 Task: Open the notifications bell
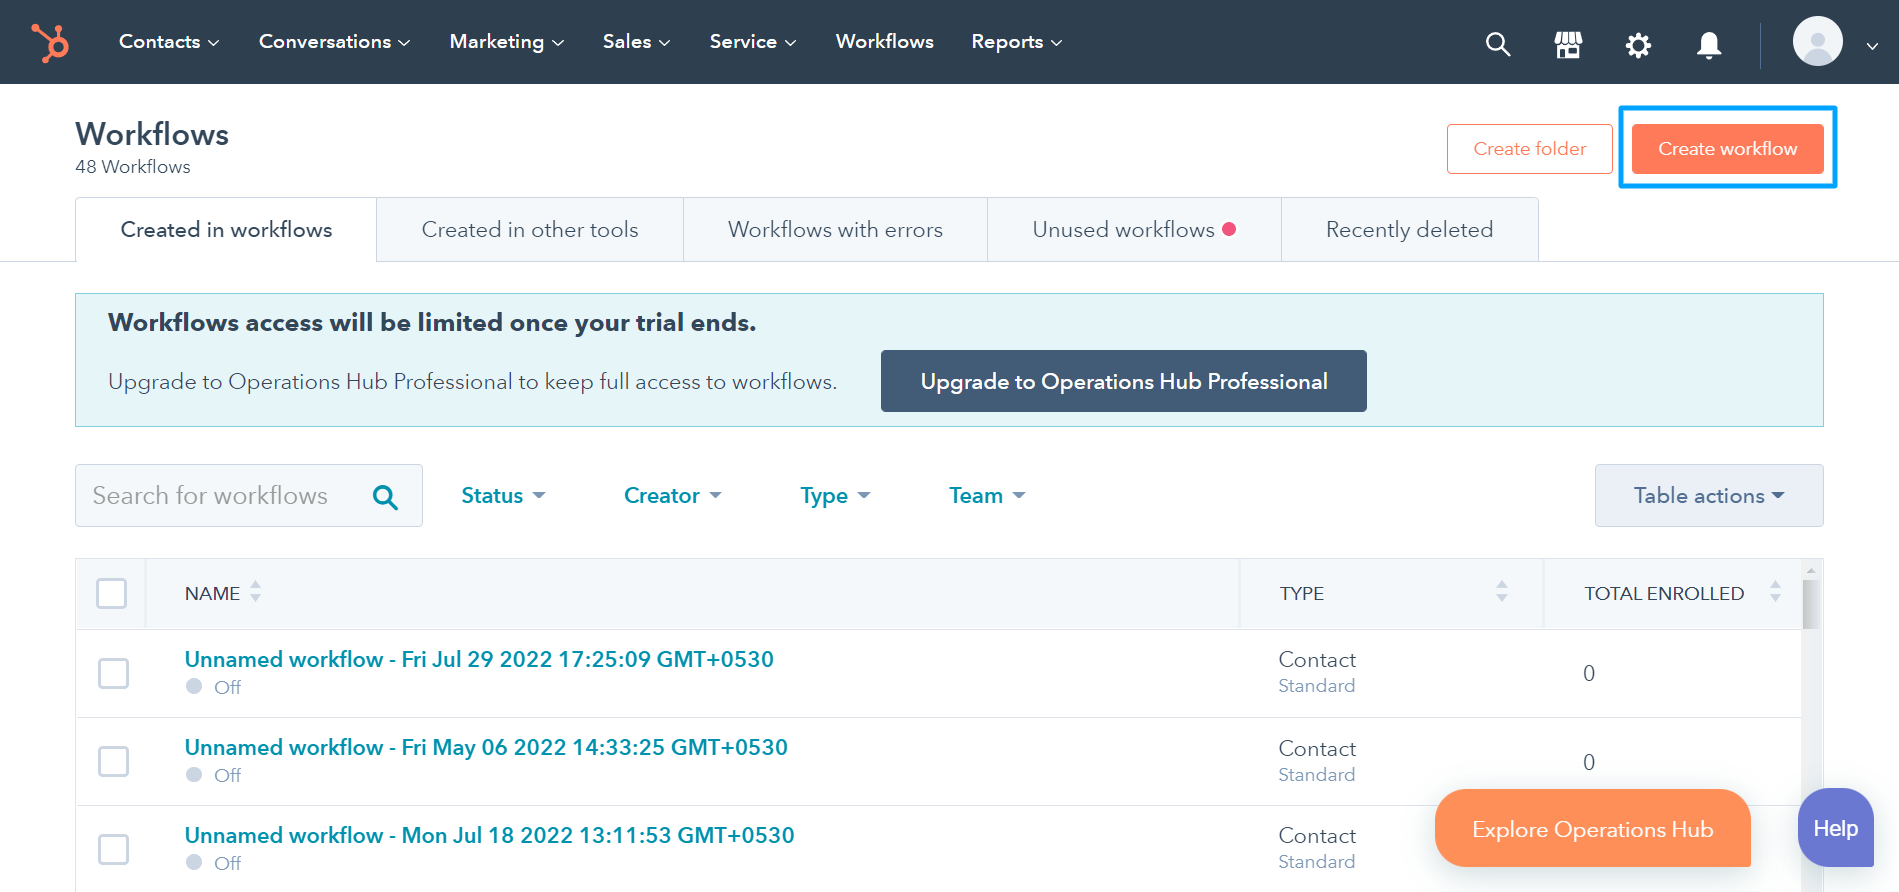click(1709, 45)
